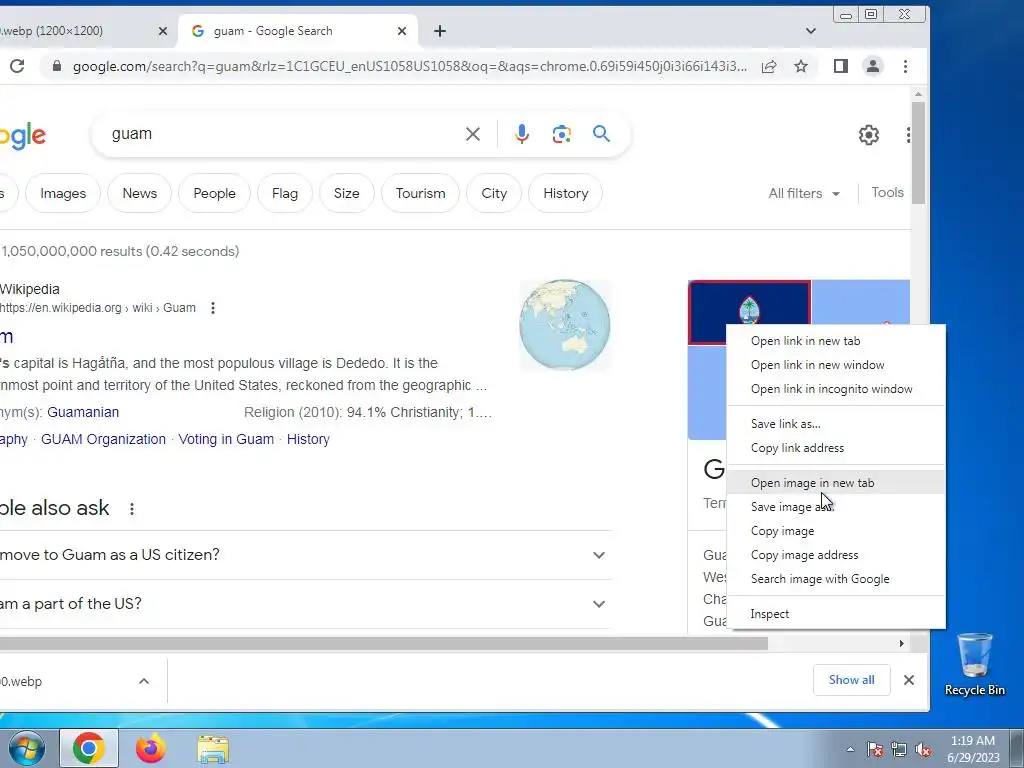Open Google quick settings gear

point(869,135)
